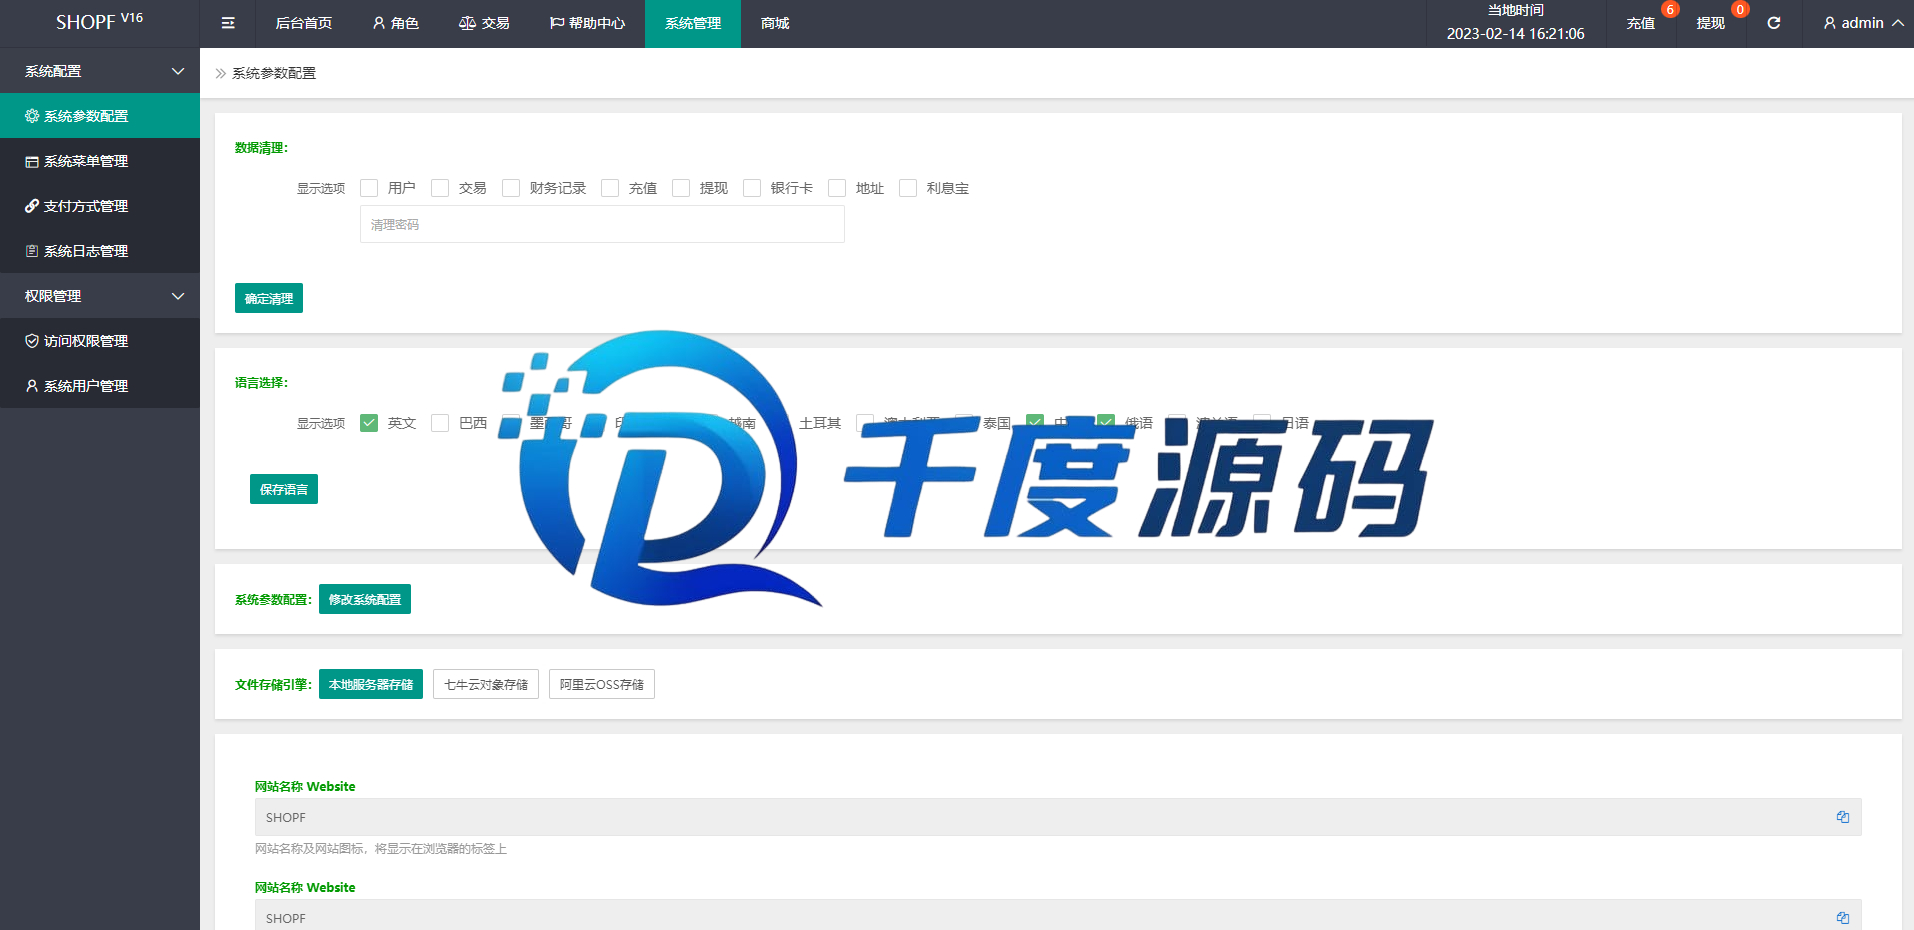Click the second 网站名称 SHOPF input field
The width and height of the screenshot is (1914, 930).
(x=1058, y=915)
